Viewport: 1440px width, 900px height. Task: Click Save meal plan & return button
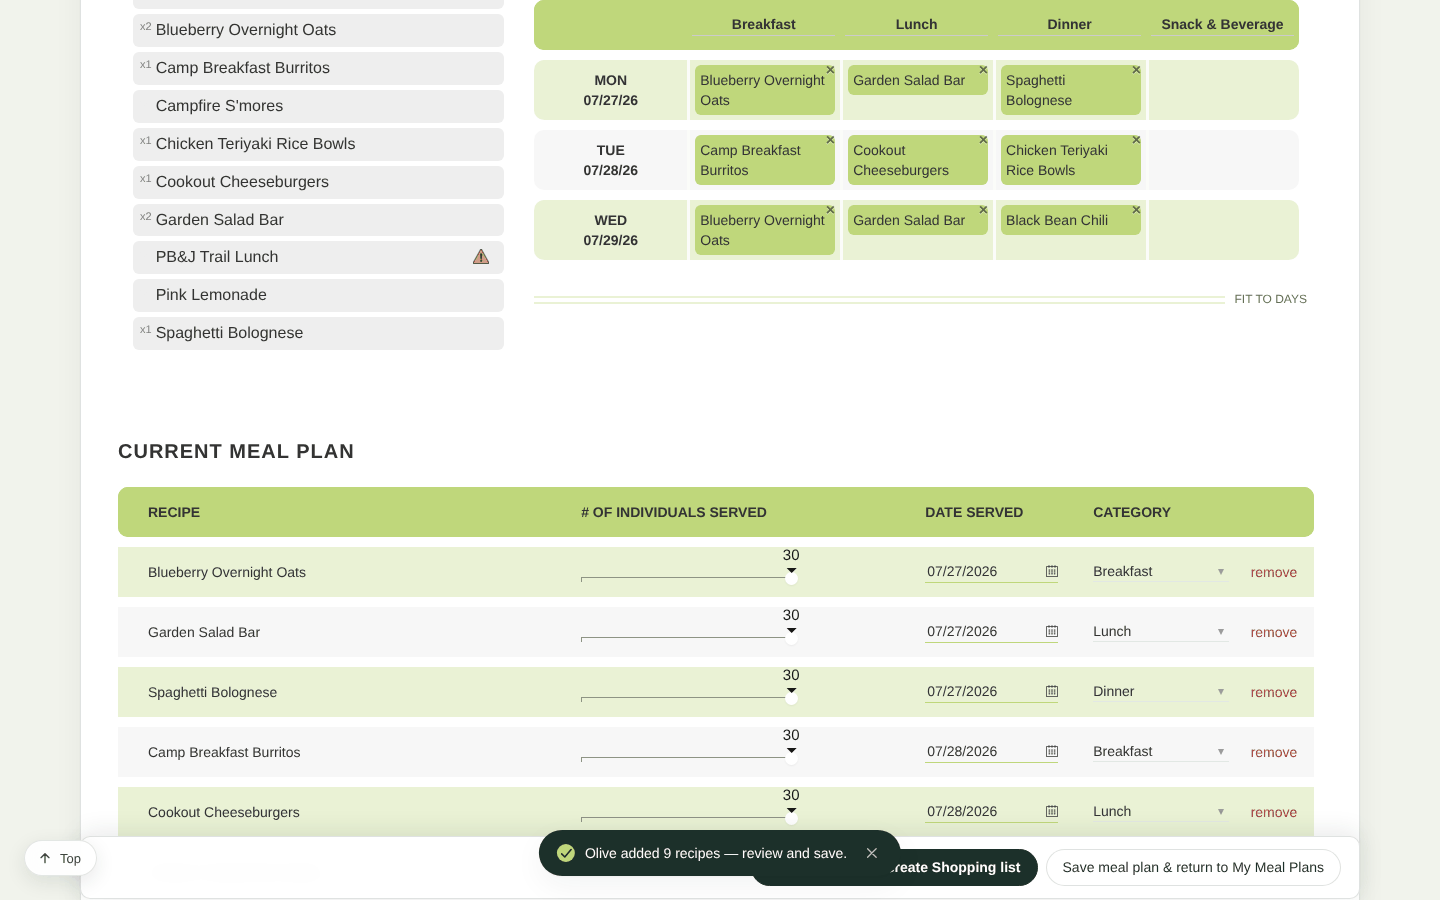pyautogui.click(x=1193, y=867)
